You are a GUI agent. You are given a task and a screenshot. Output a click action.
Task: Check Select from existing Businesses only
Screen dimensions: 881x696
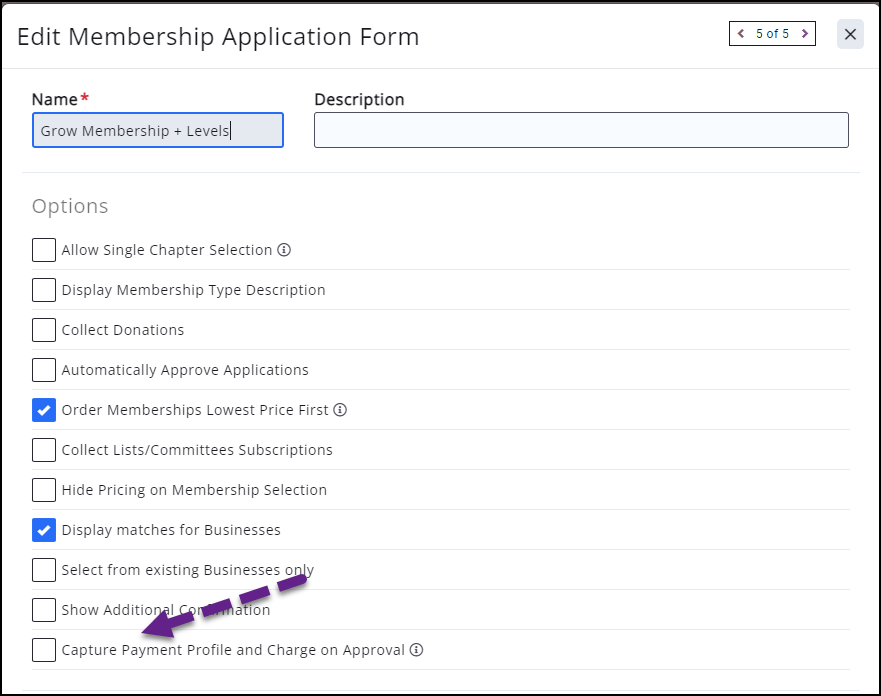pos(44,570)
